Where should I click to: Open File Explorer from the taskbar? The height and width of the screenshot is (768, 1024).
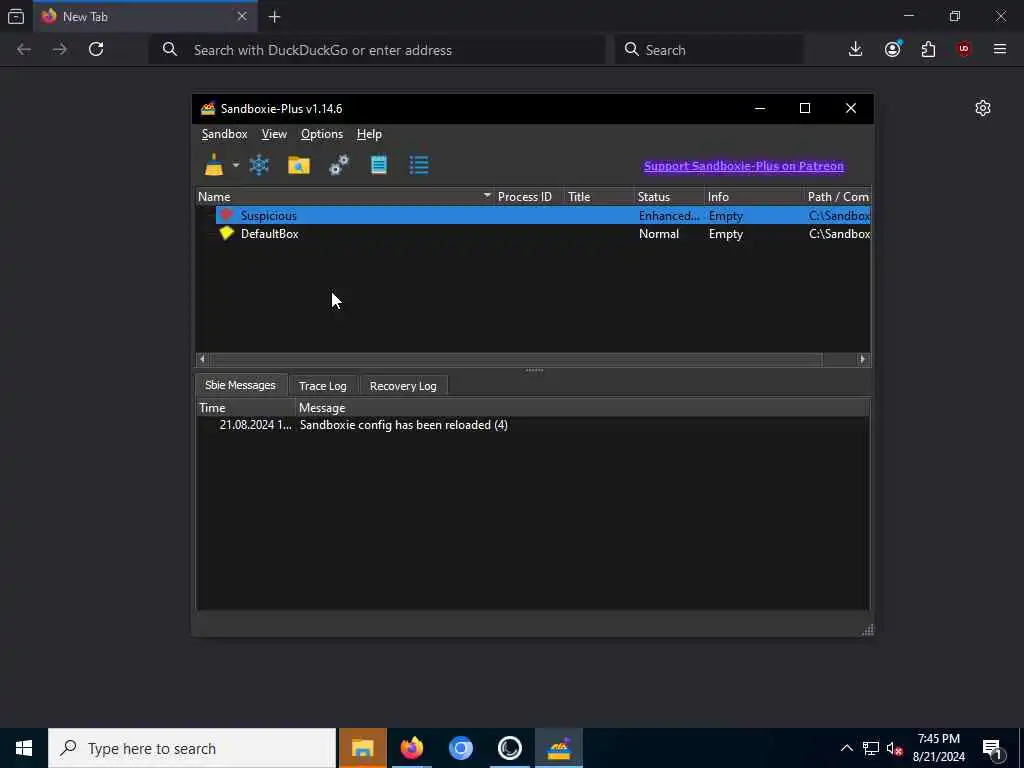[x=362, y=748]
